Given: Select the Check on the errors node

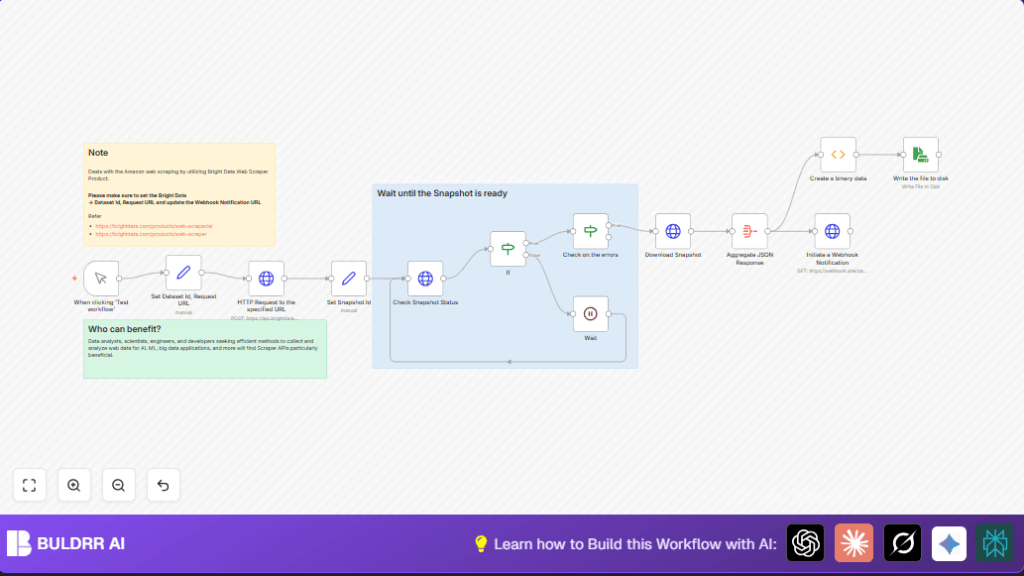Looking at the screenshot, I should click(x=590, y=231).
